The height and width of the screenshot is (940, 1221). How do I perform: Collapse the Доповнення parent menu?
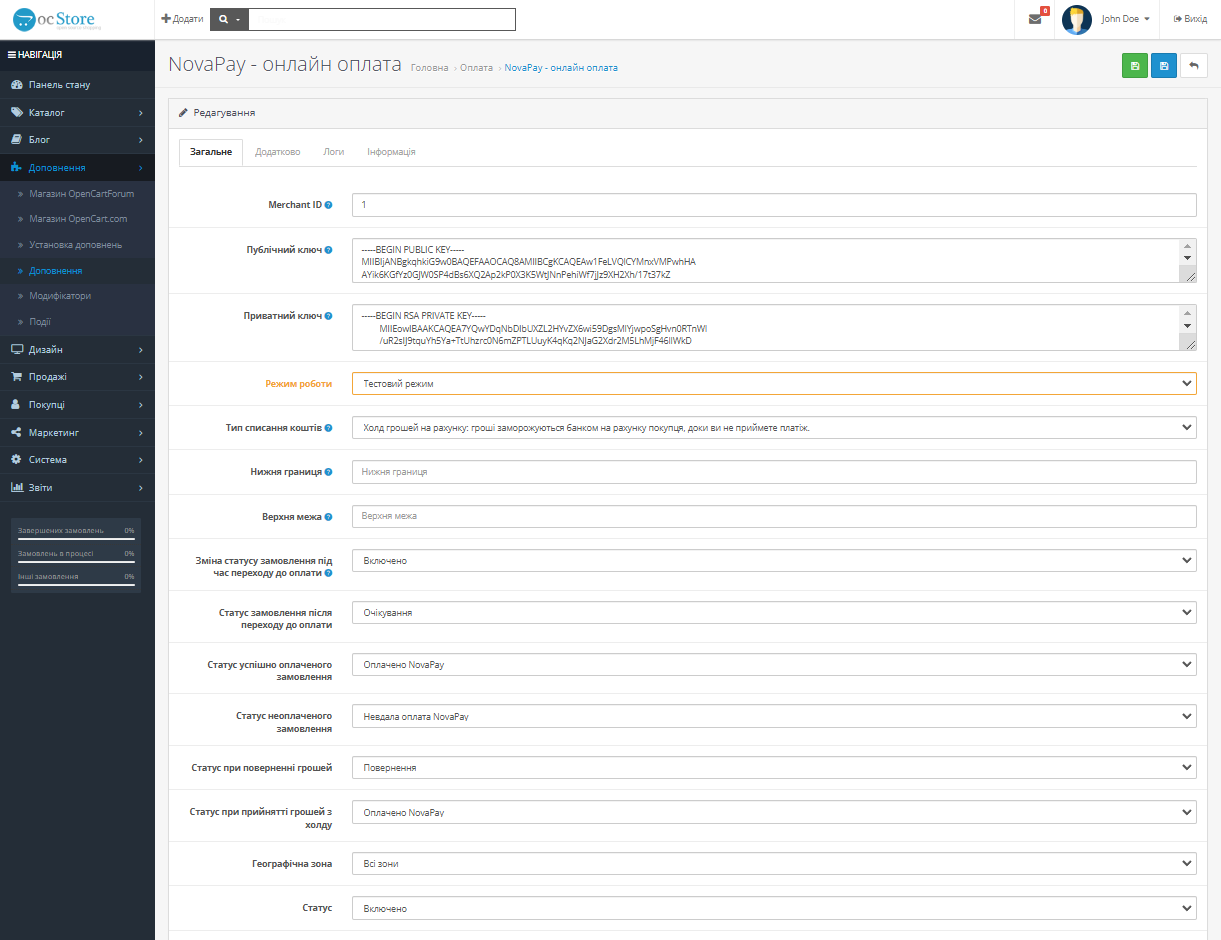coord(77,167)
